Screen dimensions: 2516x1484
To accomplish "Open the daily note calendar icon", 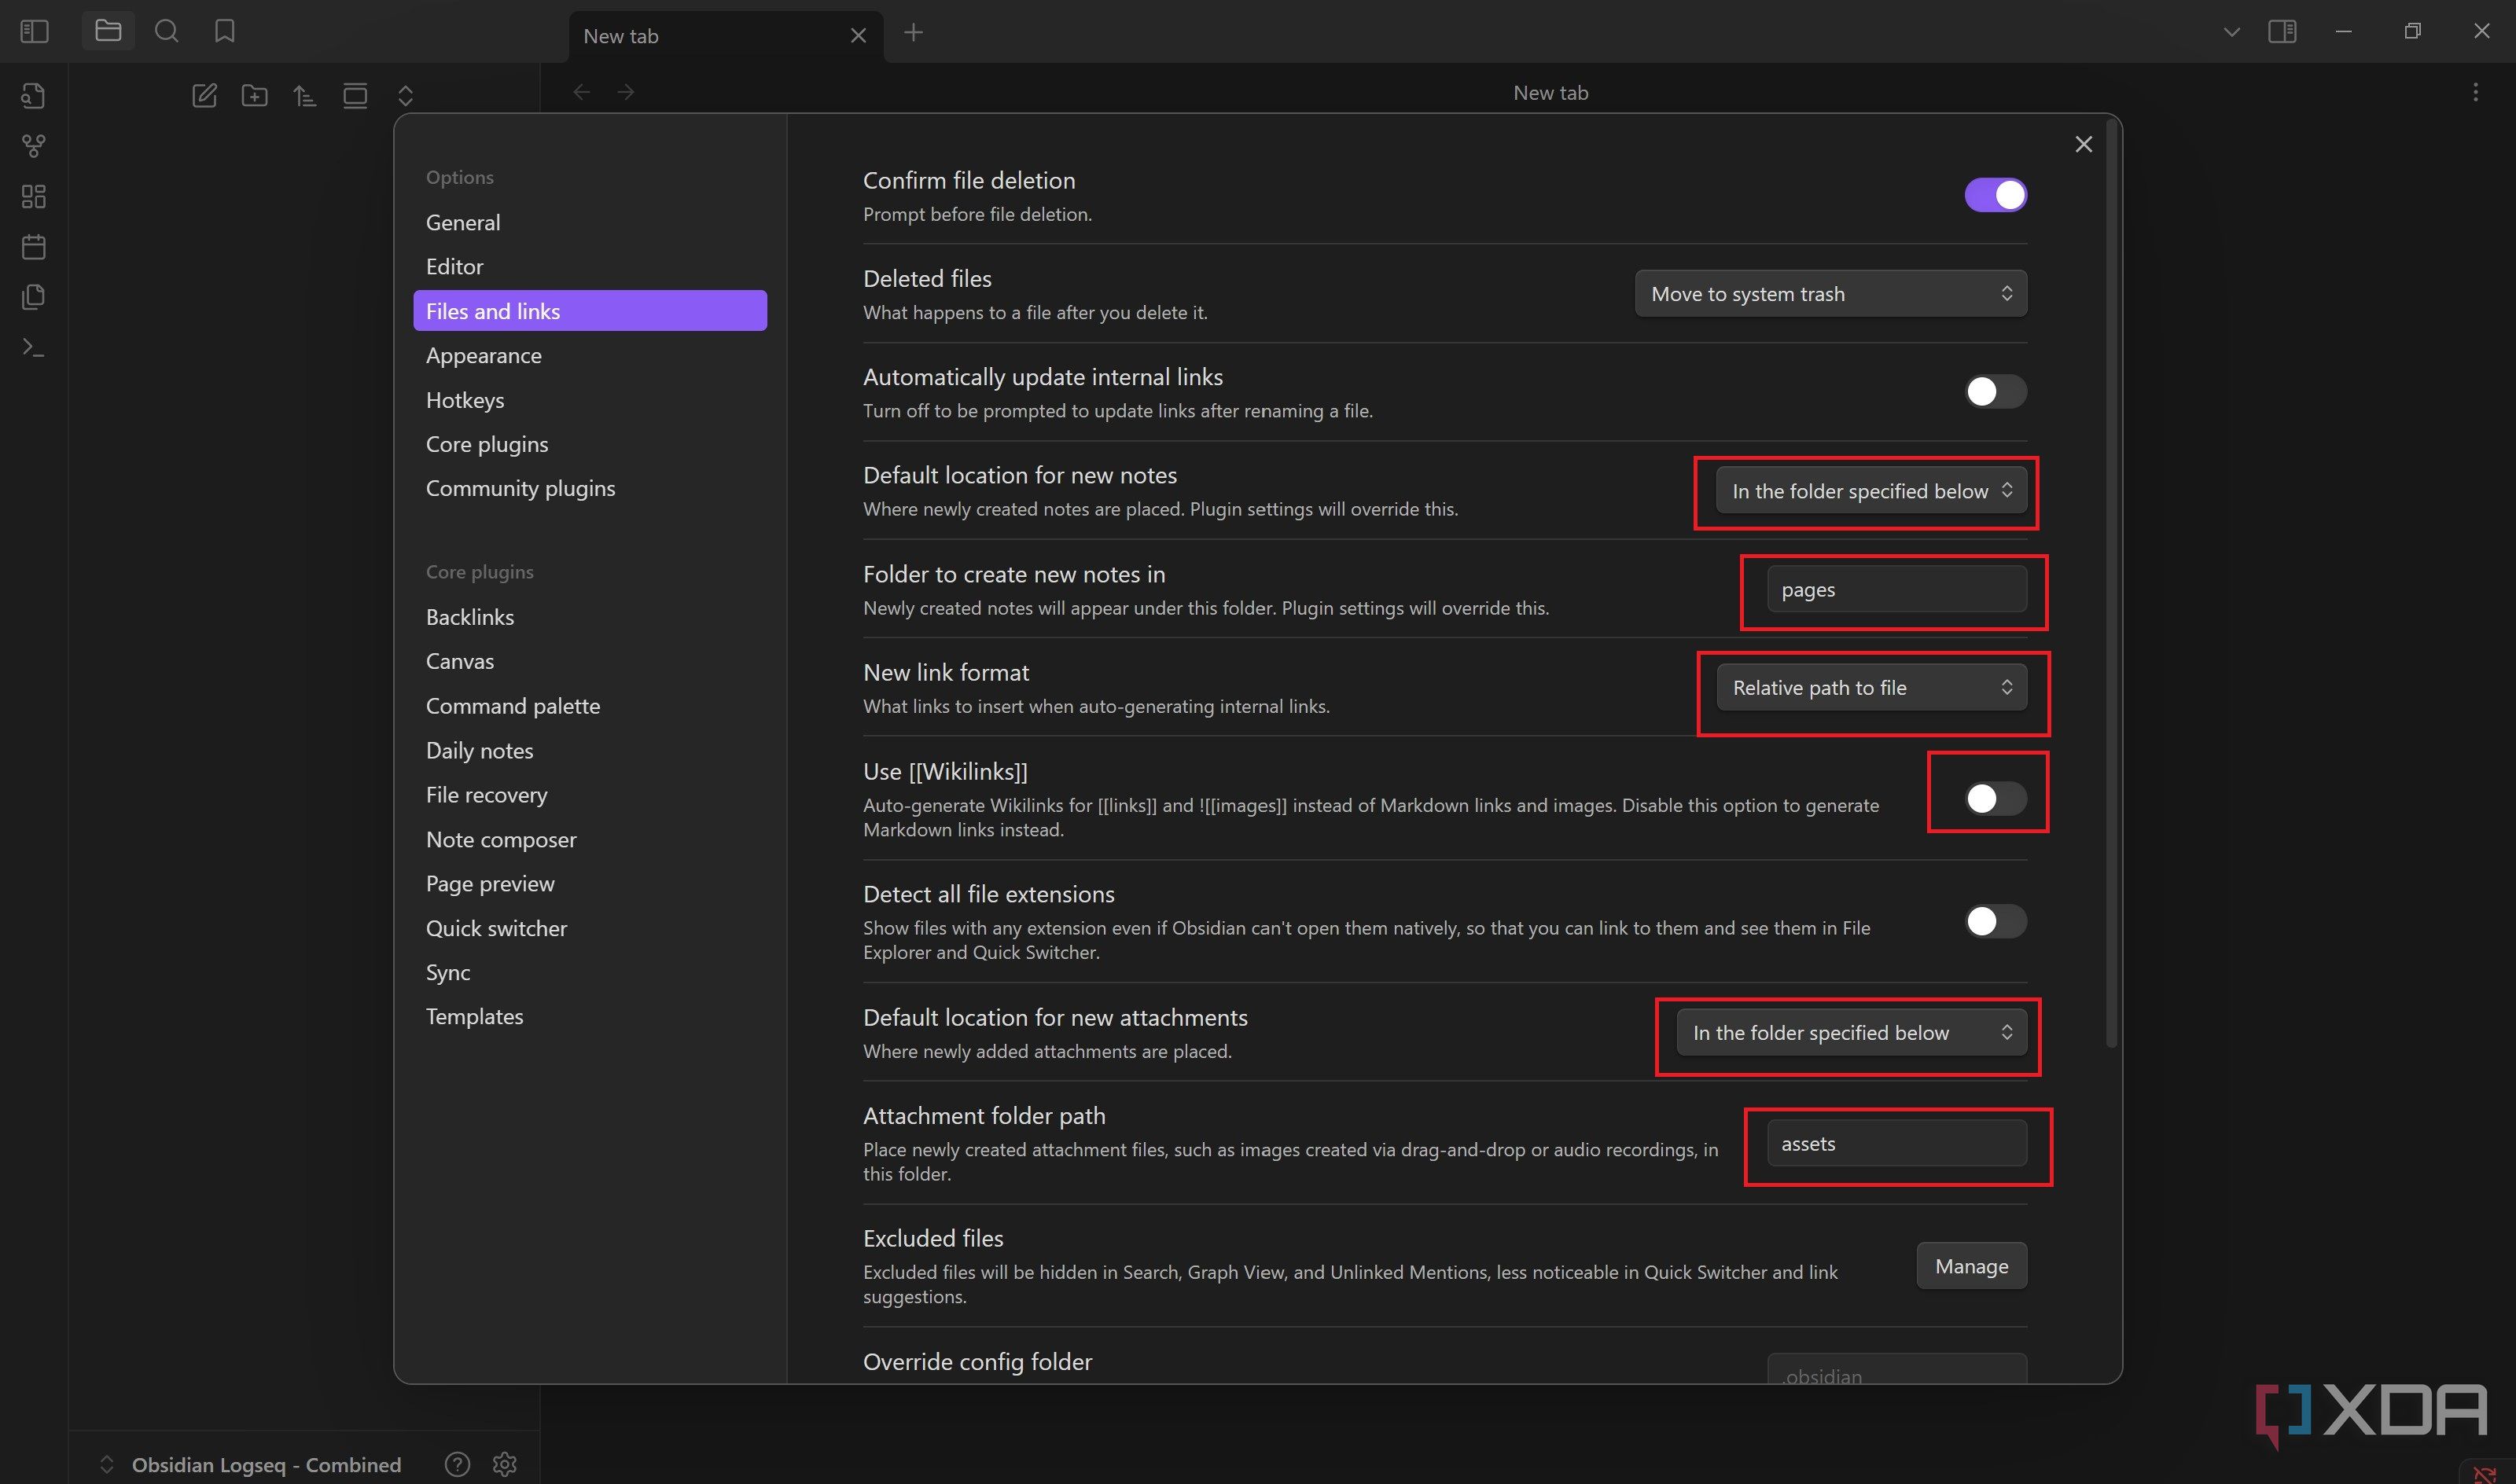I will pos(33,247).
